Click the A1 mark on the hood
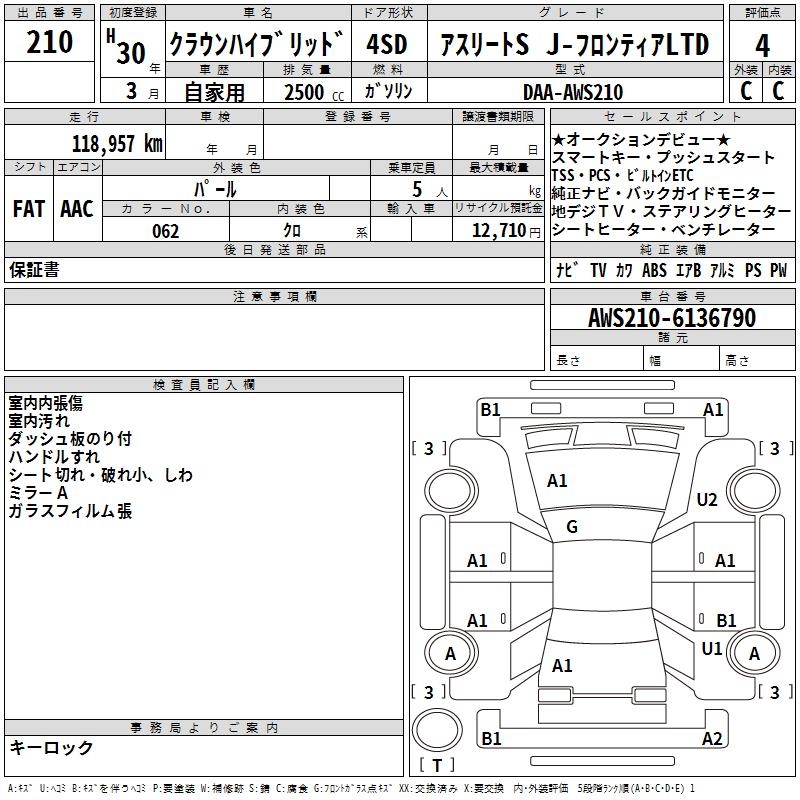 557,481
